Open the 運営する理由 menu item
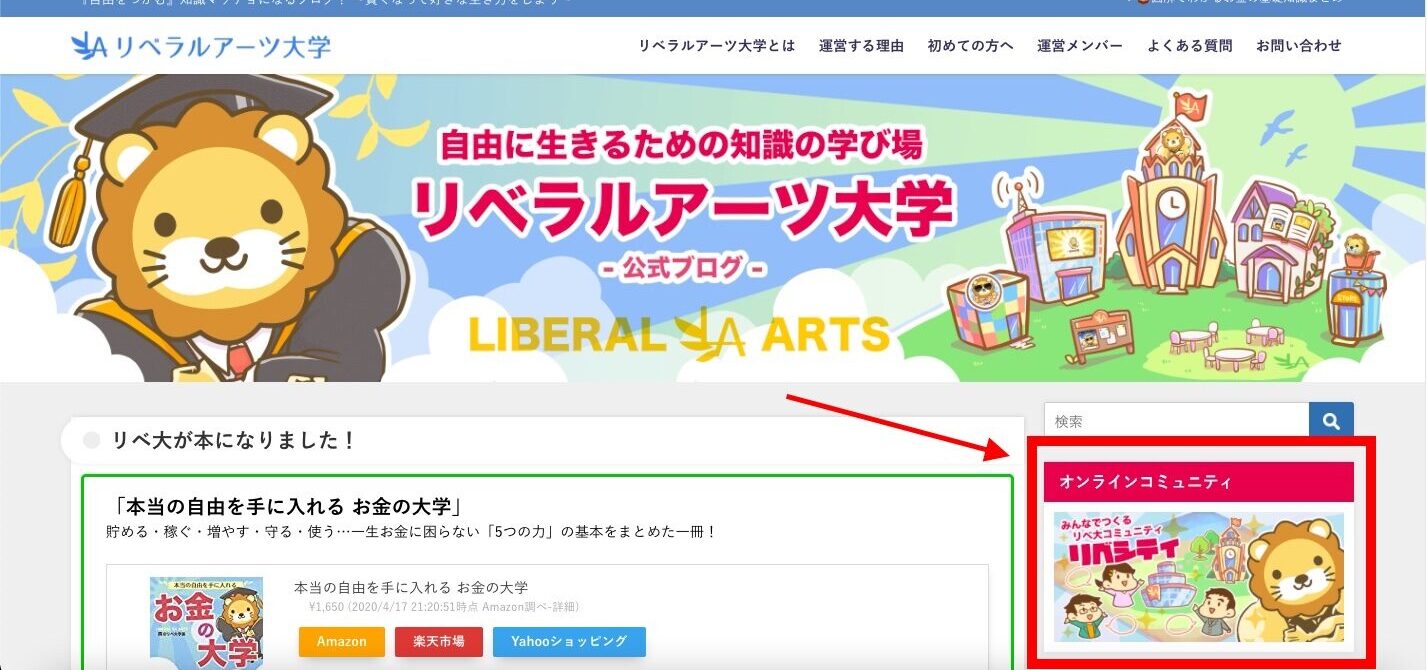Viewport: 1427px width, 670px height. (861, 46)
